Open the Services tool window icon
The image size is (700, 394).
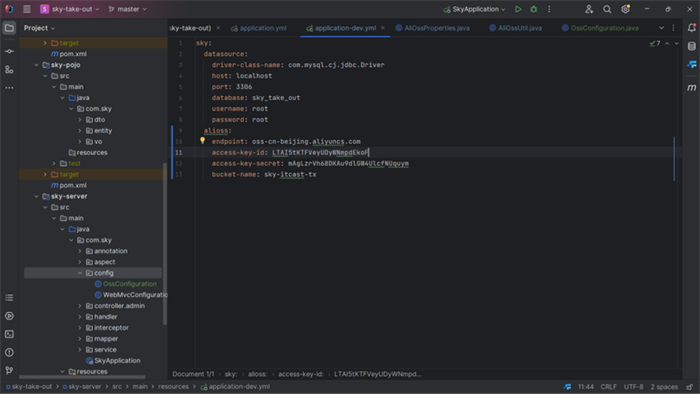coord(9,316)
